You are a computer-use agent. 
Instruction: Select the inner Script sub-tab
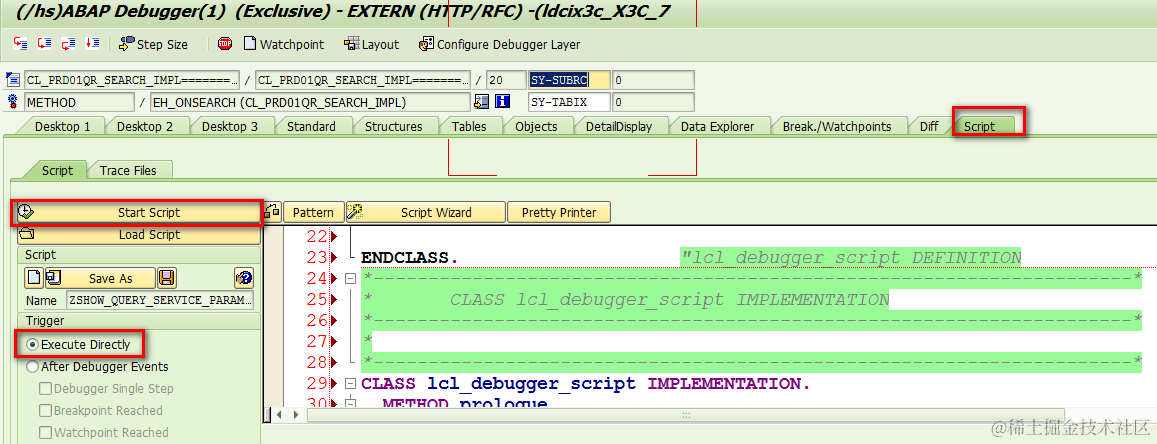pos(57,170)
